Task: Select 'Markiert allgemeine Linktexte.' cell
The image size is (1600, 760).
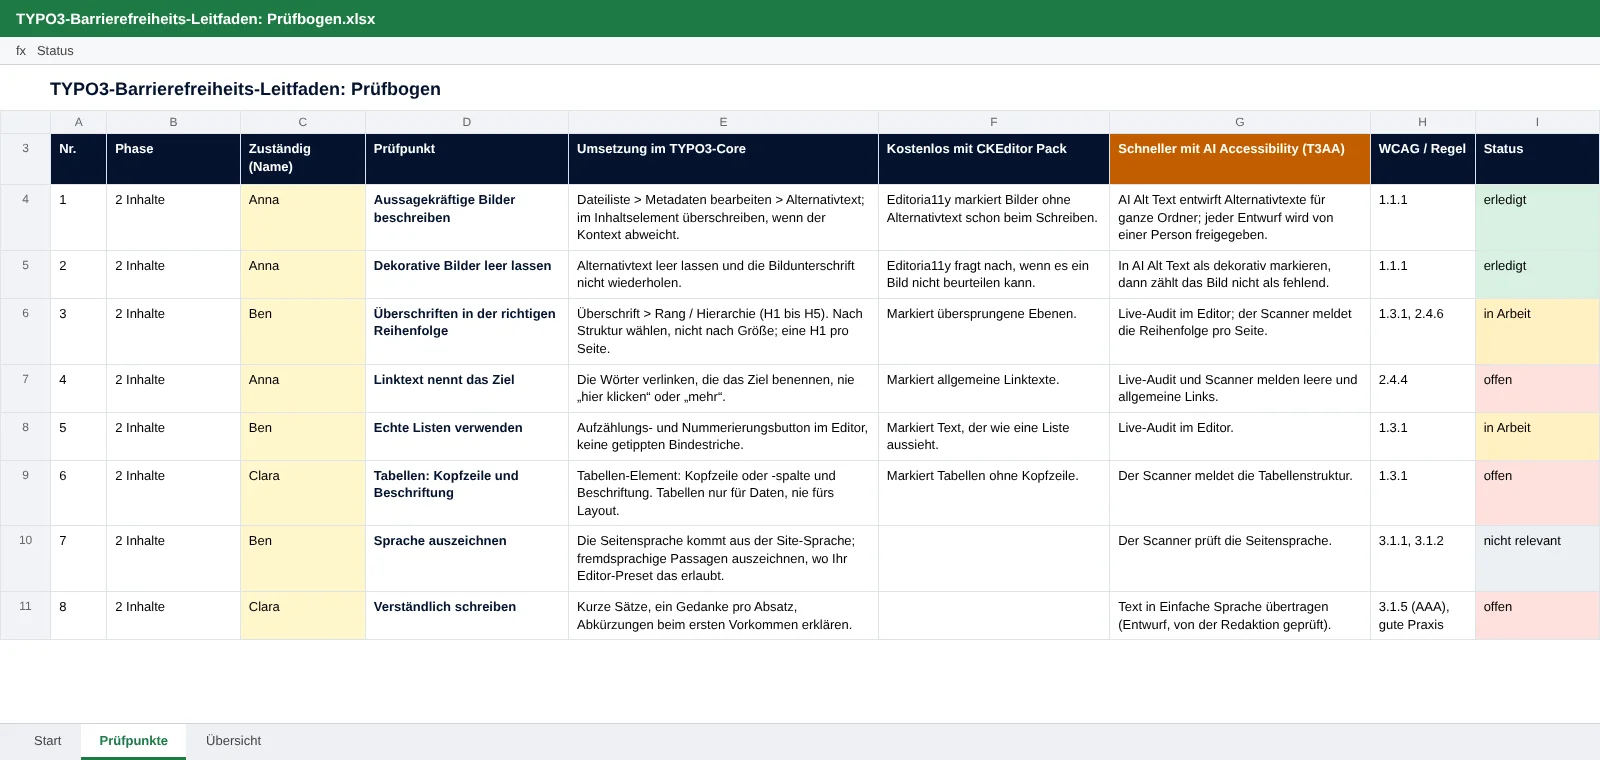Action: [x=994, y=388]
